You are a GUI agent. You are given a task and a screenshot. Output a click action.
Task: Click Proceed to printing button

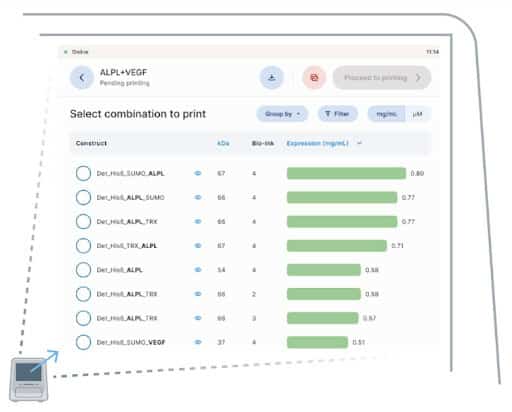tap(382, 78)
